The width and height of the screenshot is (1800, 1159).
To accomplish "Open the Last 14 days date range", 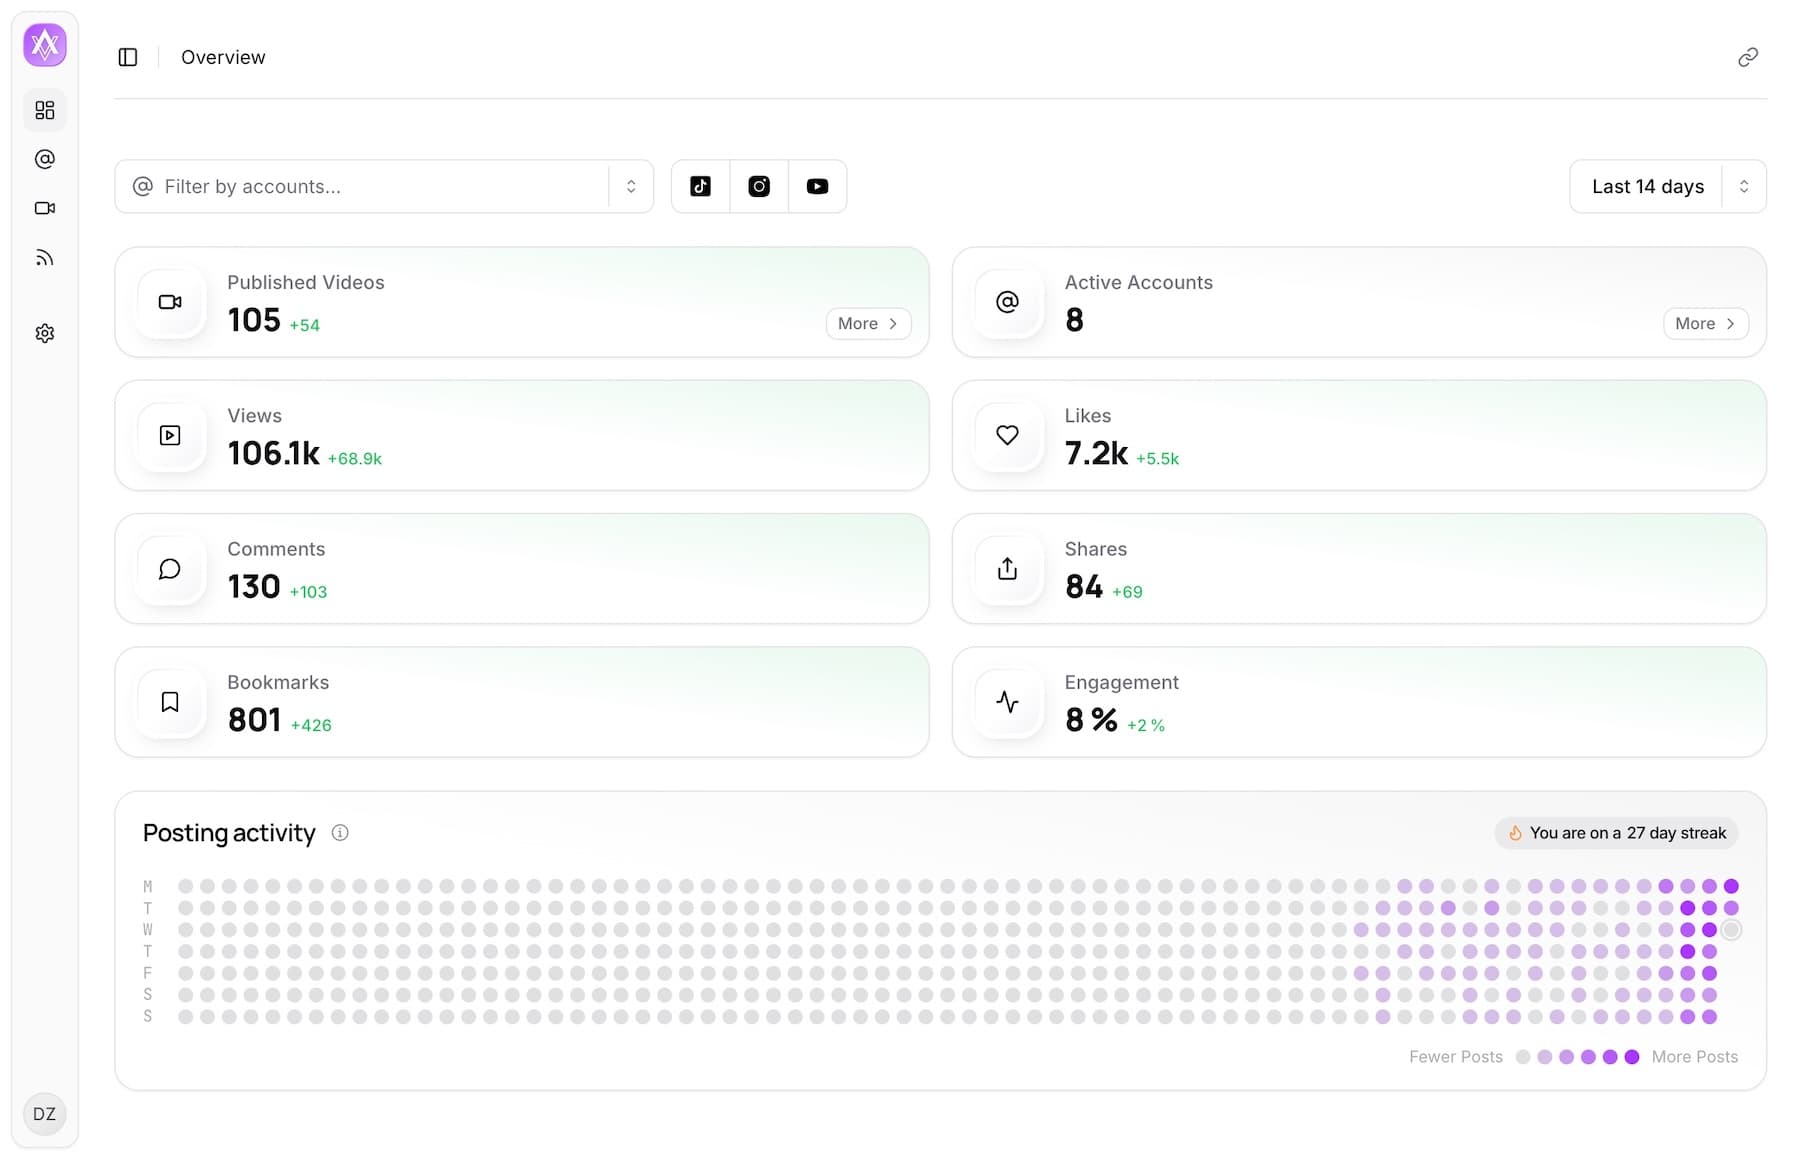I will point(1668,186).
